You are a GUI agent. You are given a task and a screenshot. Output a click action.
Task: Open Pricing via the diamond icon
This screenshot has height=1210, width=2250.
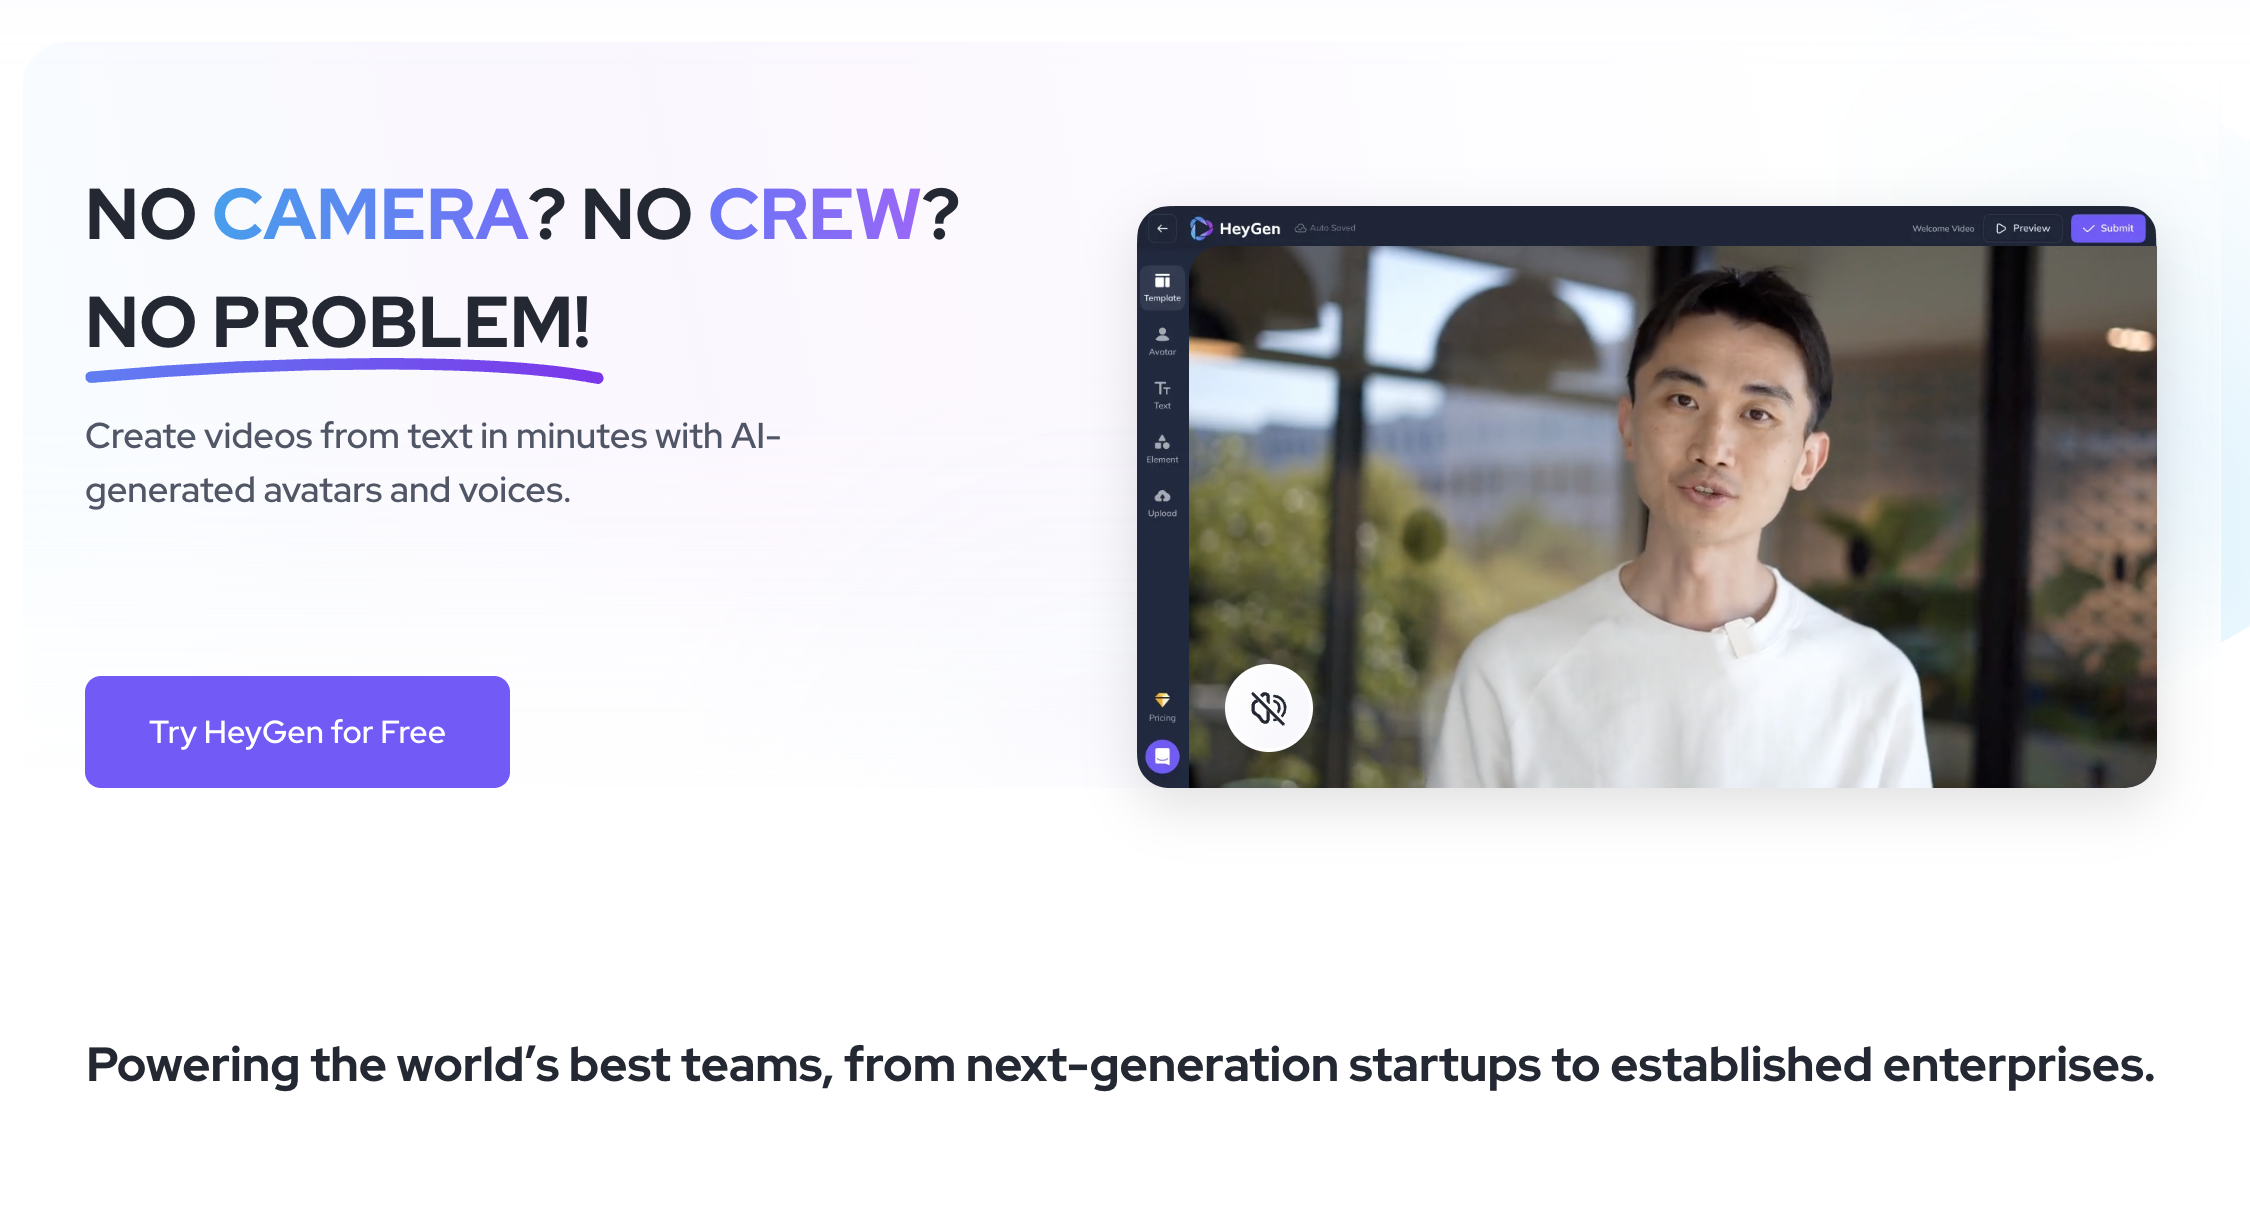pos(1162,707)
